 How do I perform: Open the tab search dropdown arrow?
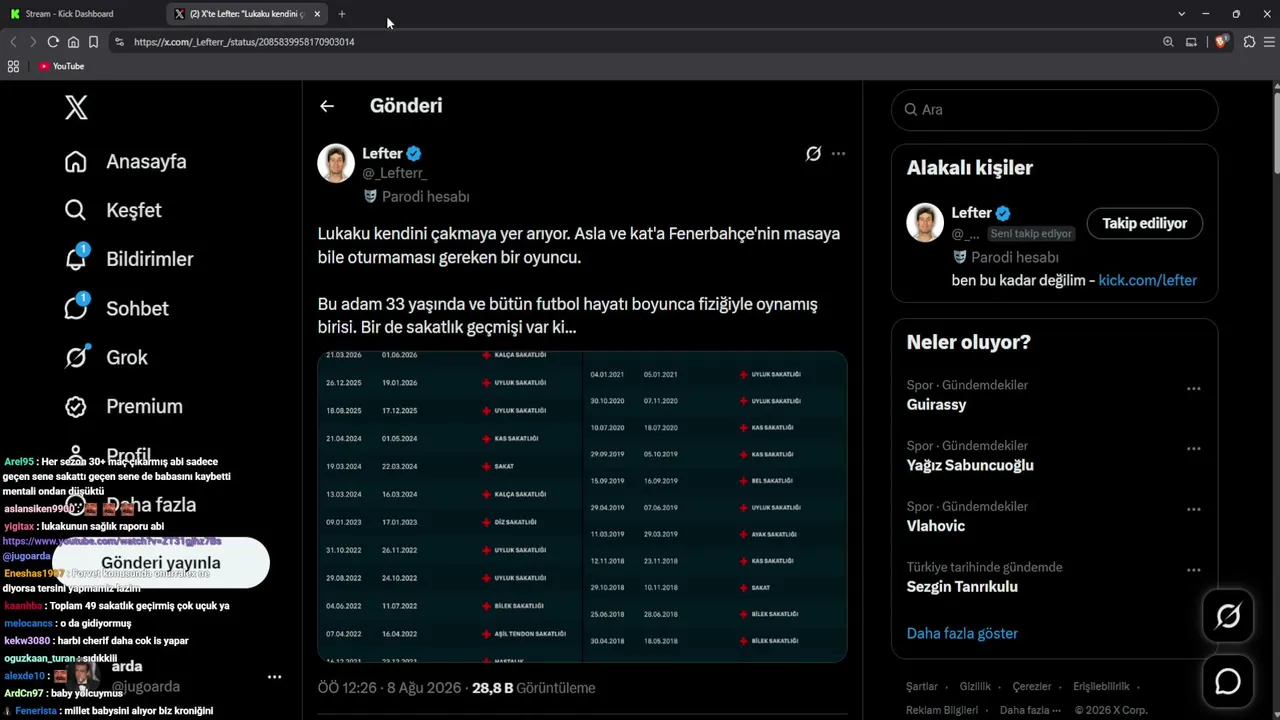point(1181,14)
